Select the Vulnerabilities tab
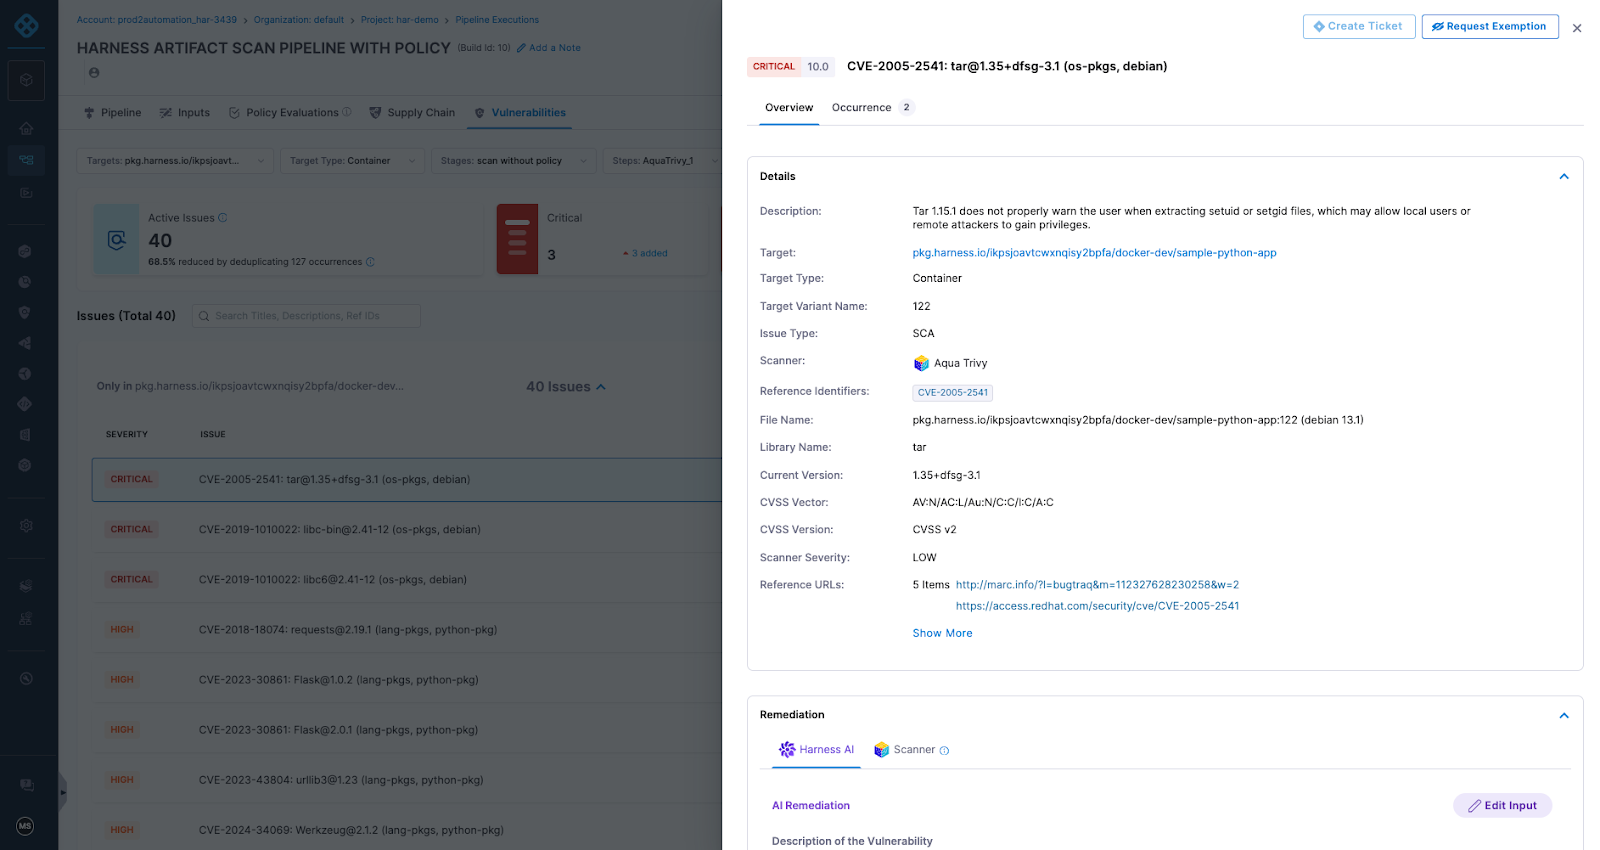 [x=520, y=113]
